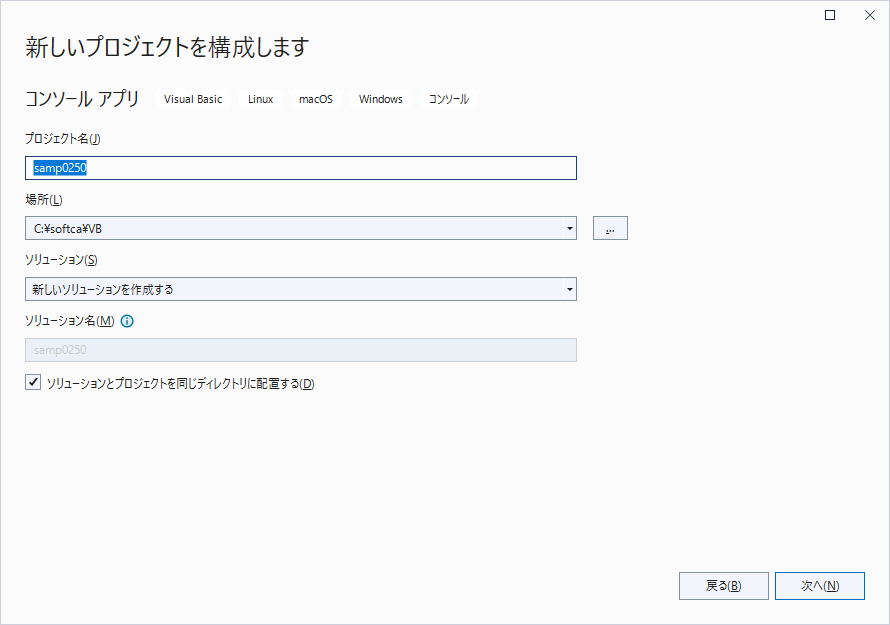Maximize the project configuration window
890x625 pixels.
[x=829, y=15]
